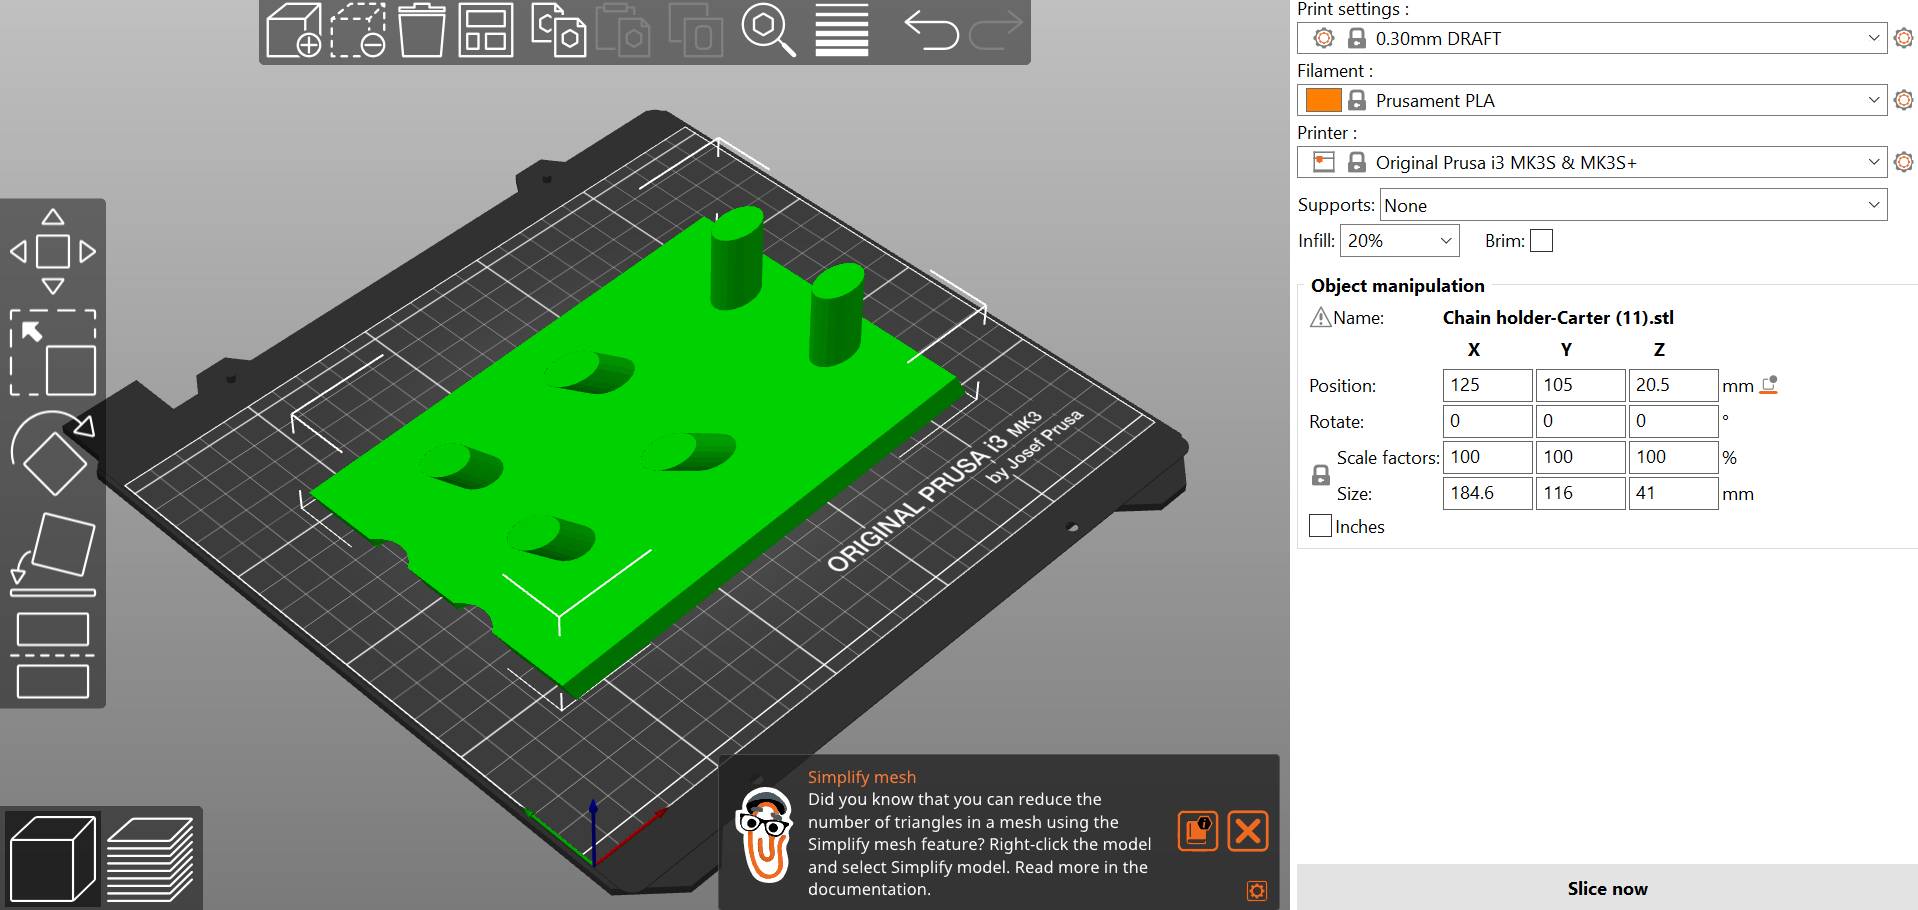Enable the Brim checkbox
The height and width of the screenshot is (910, 1918).
coord(1541,240)
